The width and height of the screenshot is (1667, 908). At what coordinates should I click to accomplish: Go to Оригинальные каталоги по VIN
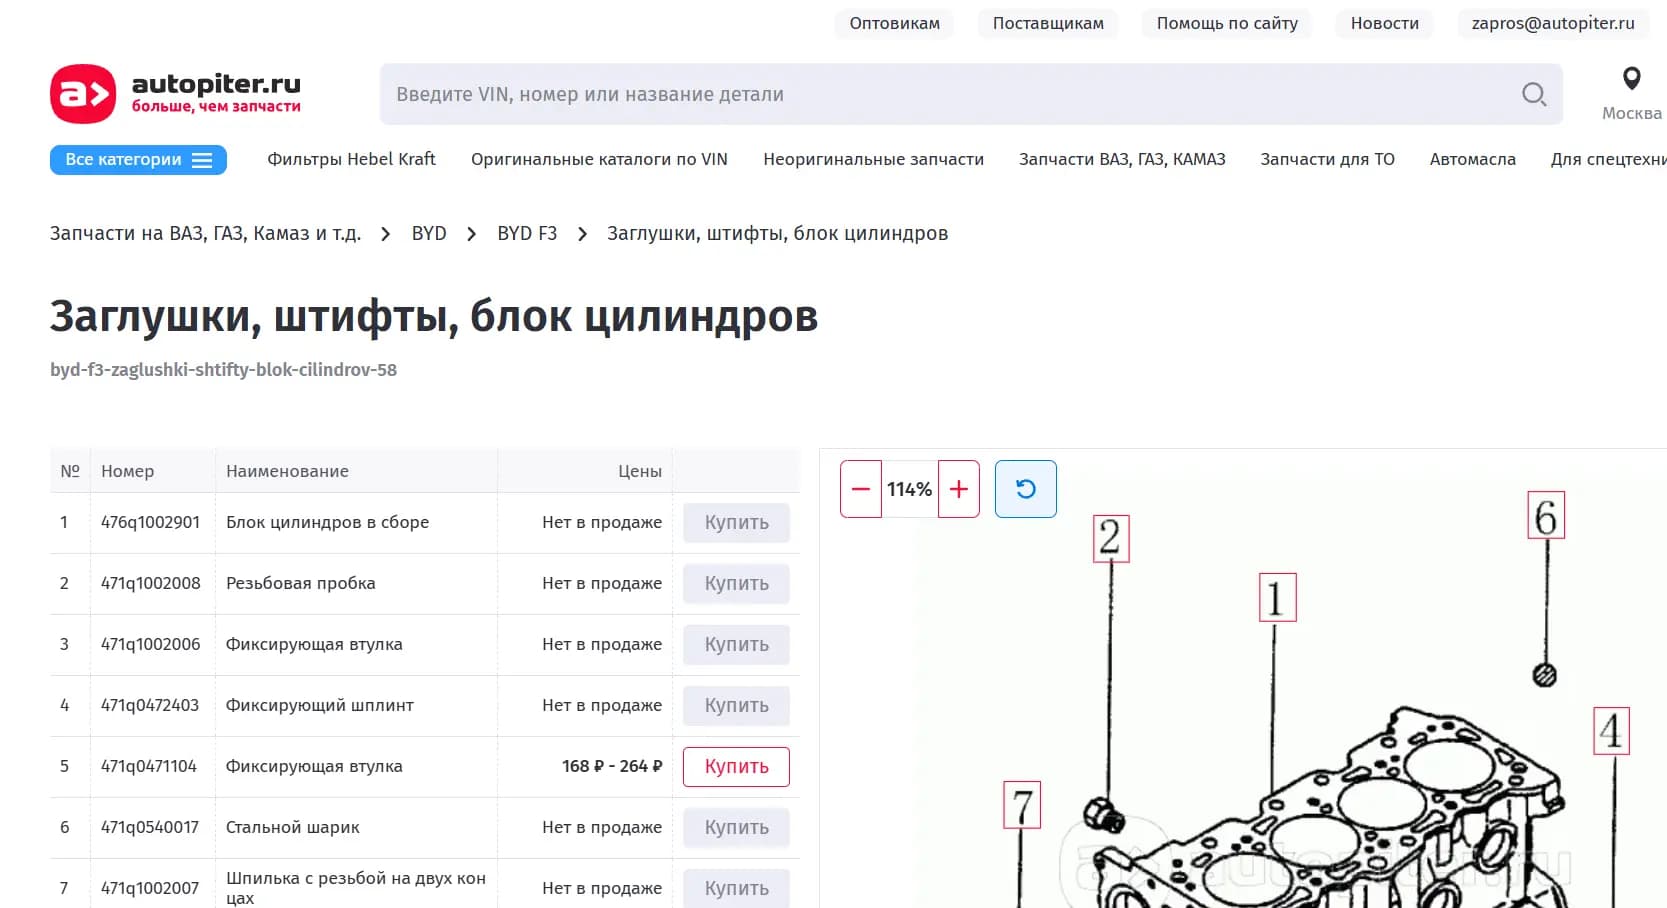click(x=599, y=159)
